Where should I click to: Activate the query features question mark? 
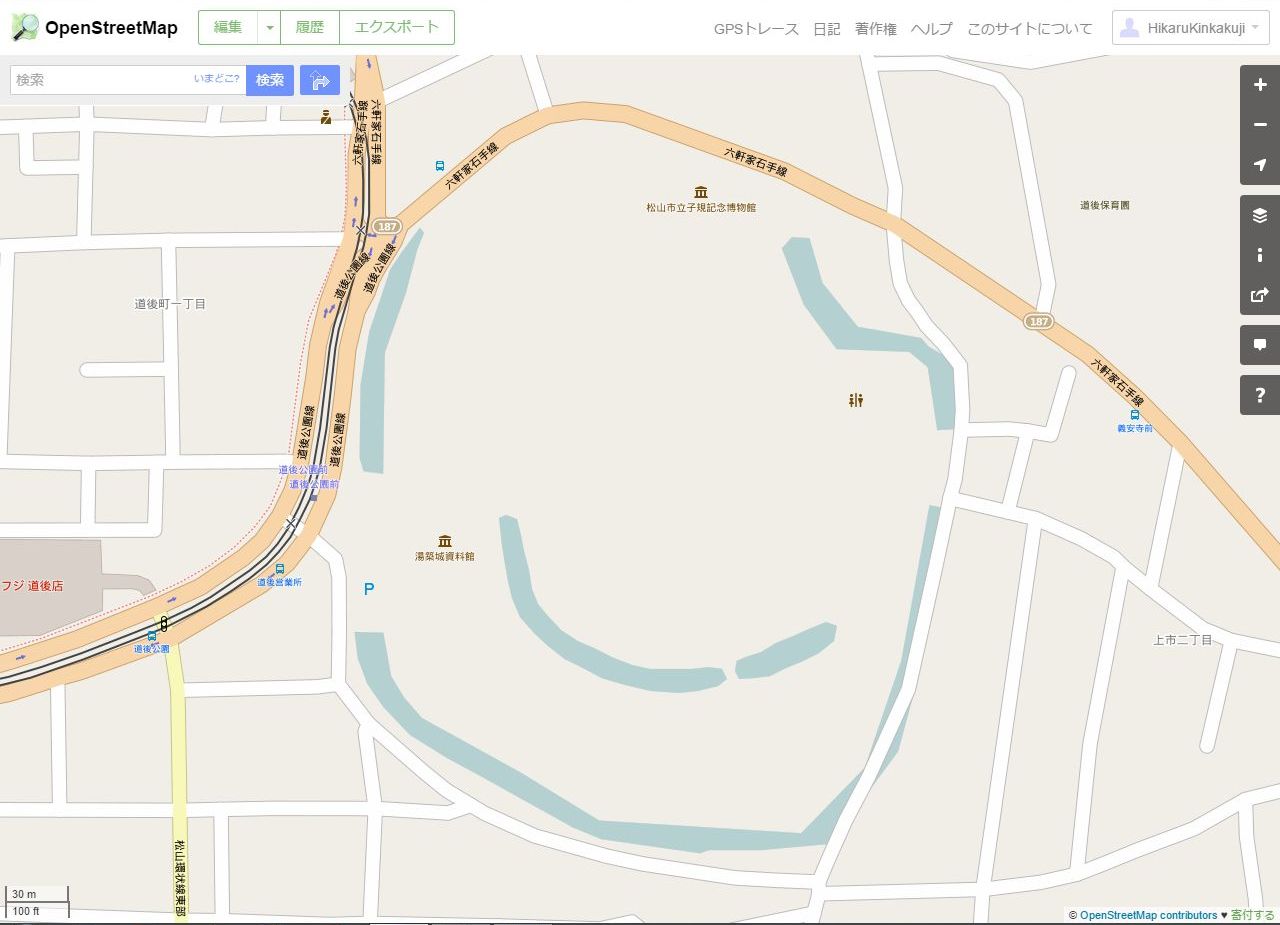point(1260,395)
